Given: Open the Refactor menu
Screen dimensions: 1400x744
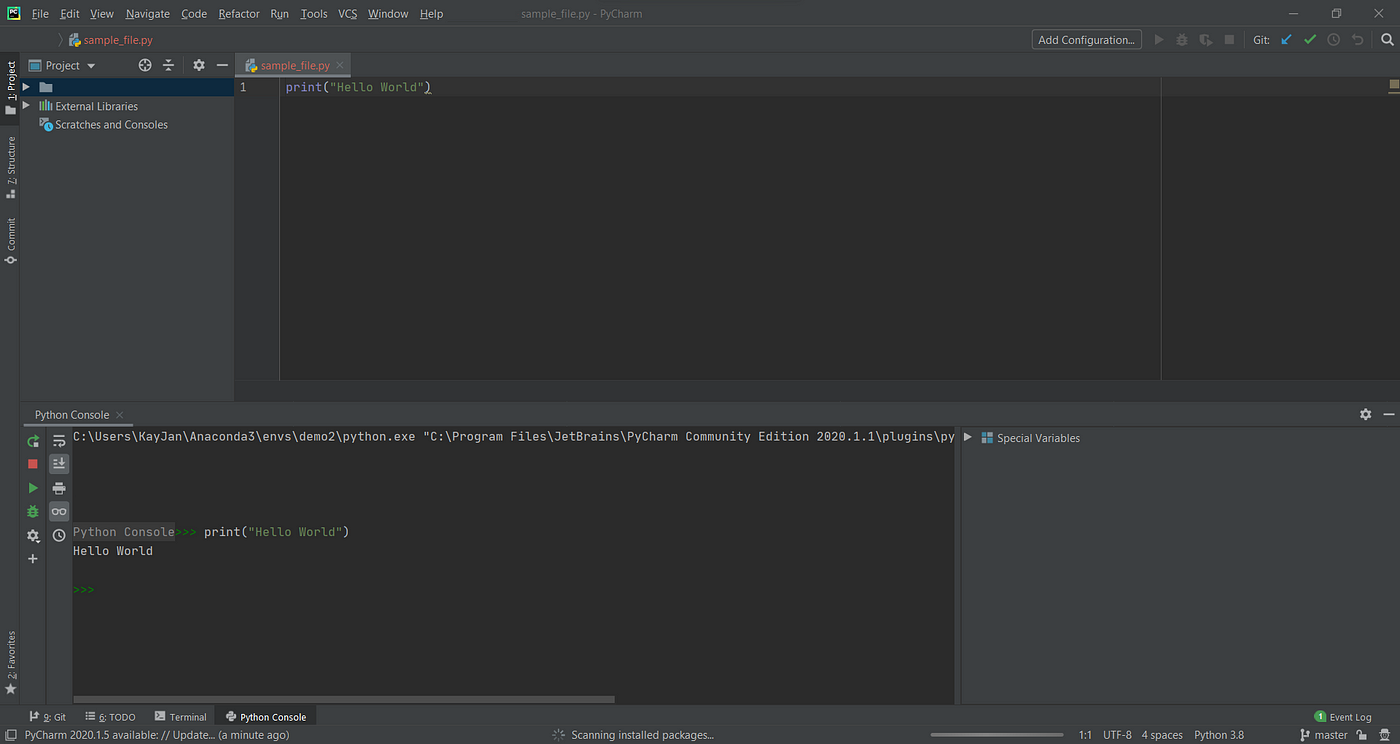Looking at the screenshot, I should (239, 14).
